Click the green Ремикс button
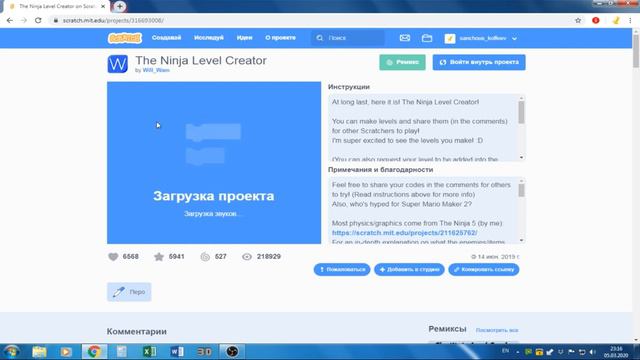The image size is (640, 360). [402, 62]
